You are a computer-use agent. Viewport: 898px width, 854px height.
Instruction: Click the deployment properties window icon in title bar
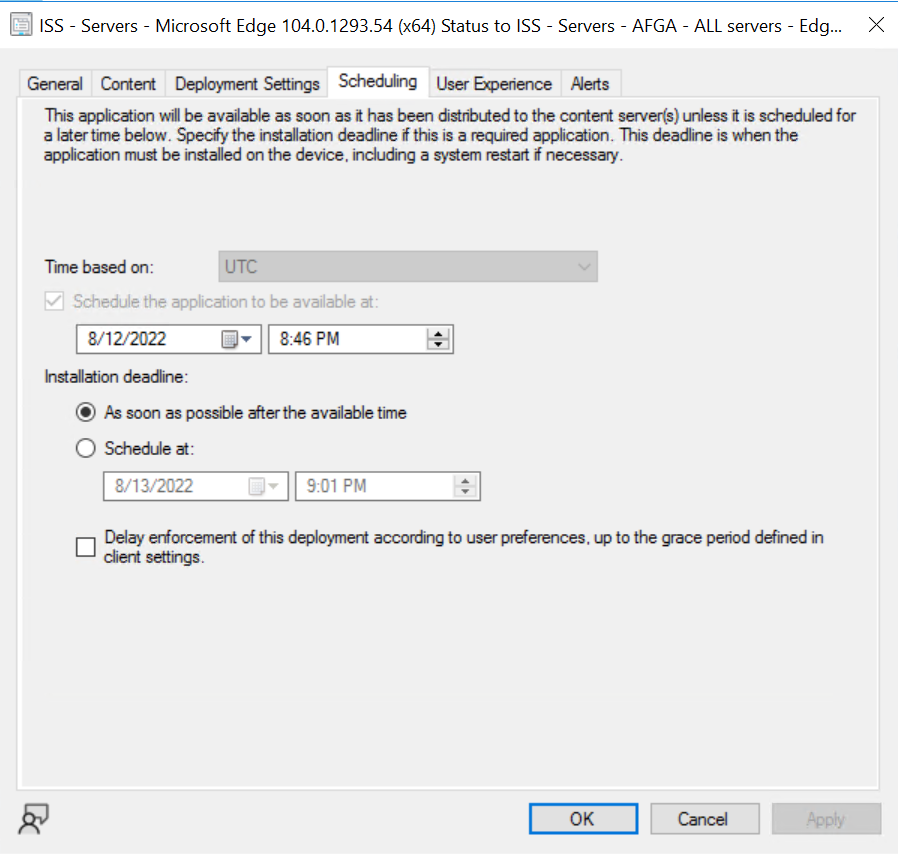[21, 25]
